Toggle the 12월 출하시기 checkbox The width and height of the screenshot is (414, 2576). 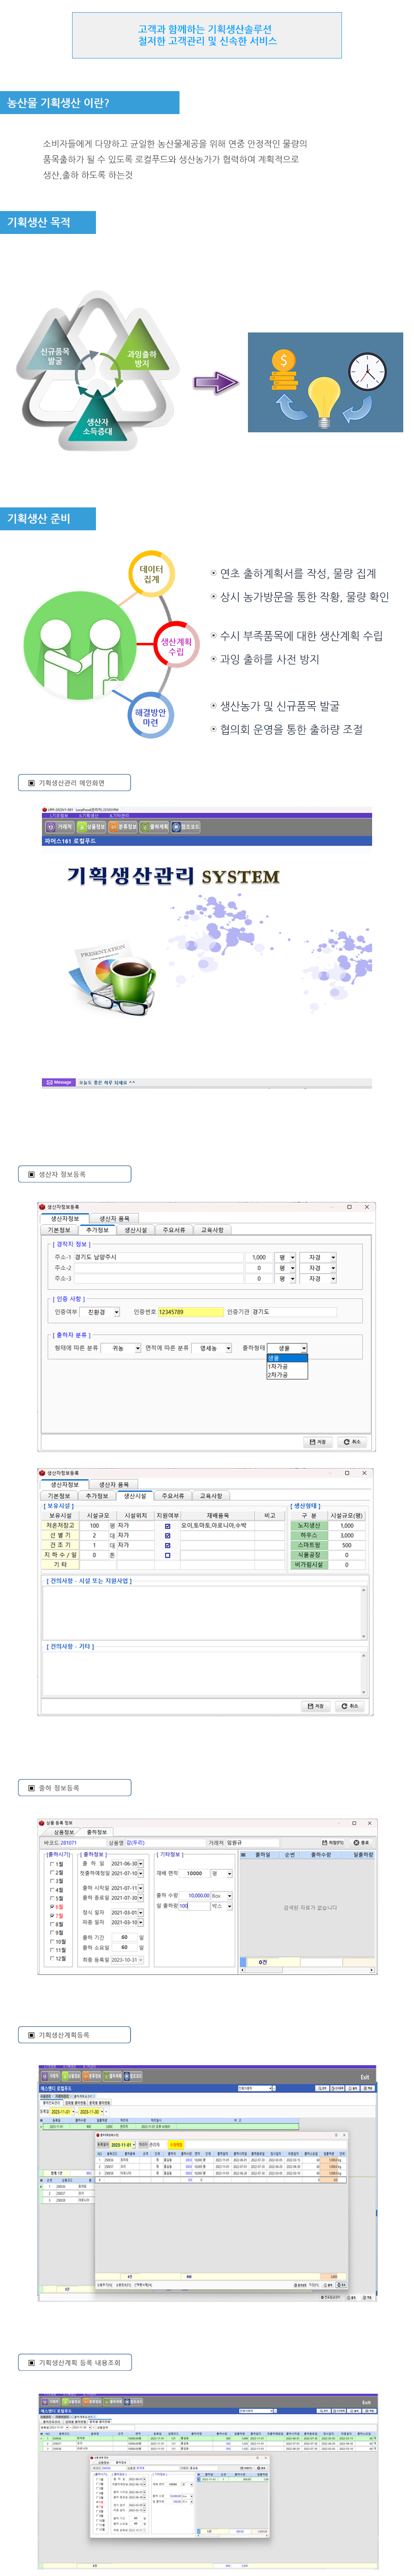click(x=52, y=1958)
